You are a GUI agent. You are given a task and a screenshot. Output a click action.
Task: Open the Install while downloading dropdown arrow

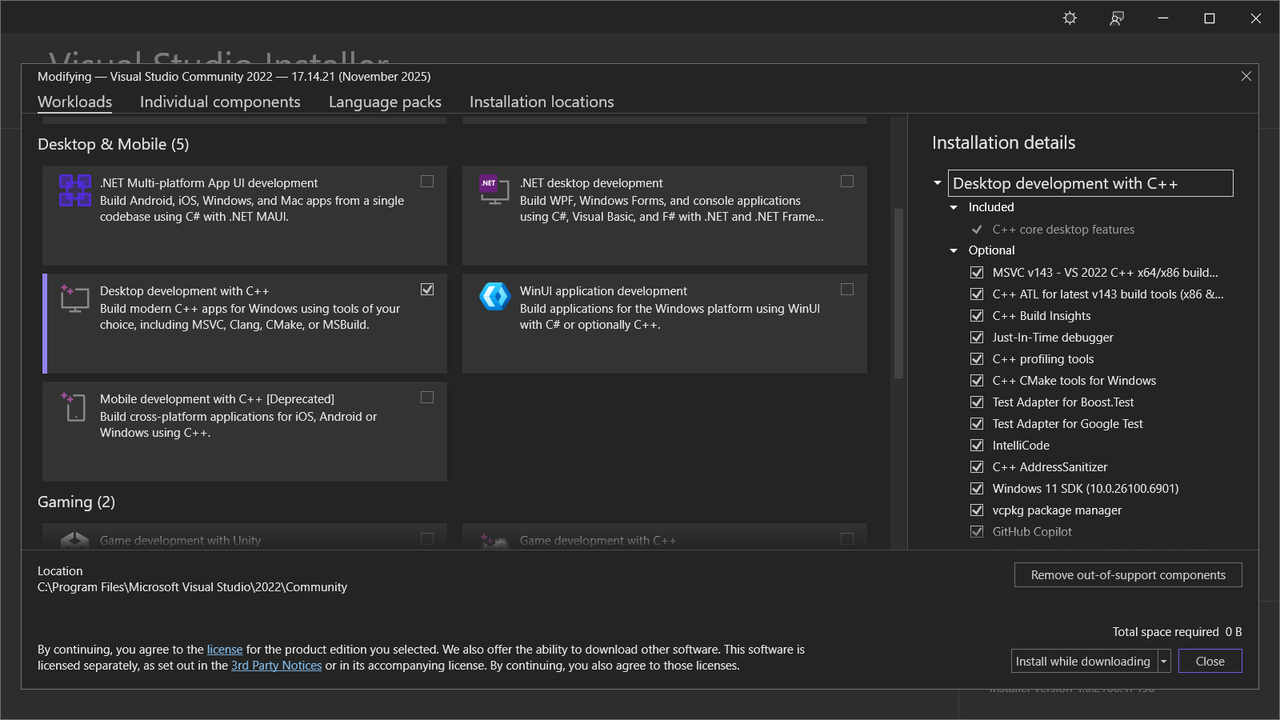1164,661
